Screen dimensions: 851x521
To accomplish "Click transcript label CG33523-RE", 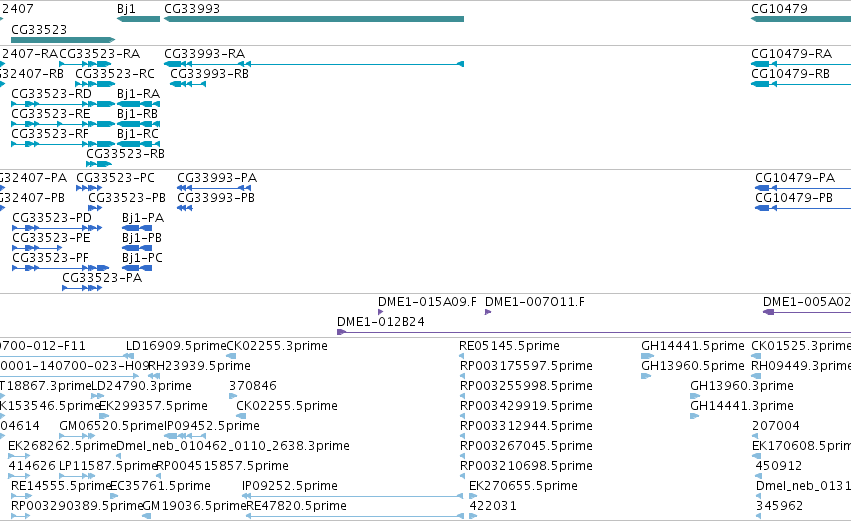I will [x=51, y=113].
